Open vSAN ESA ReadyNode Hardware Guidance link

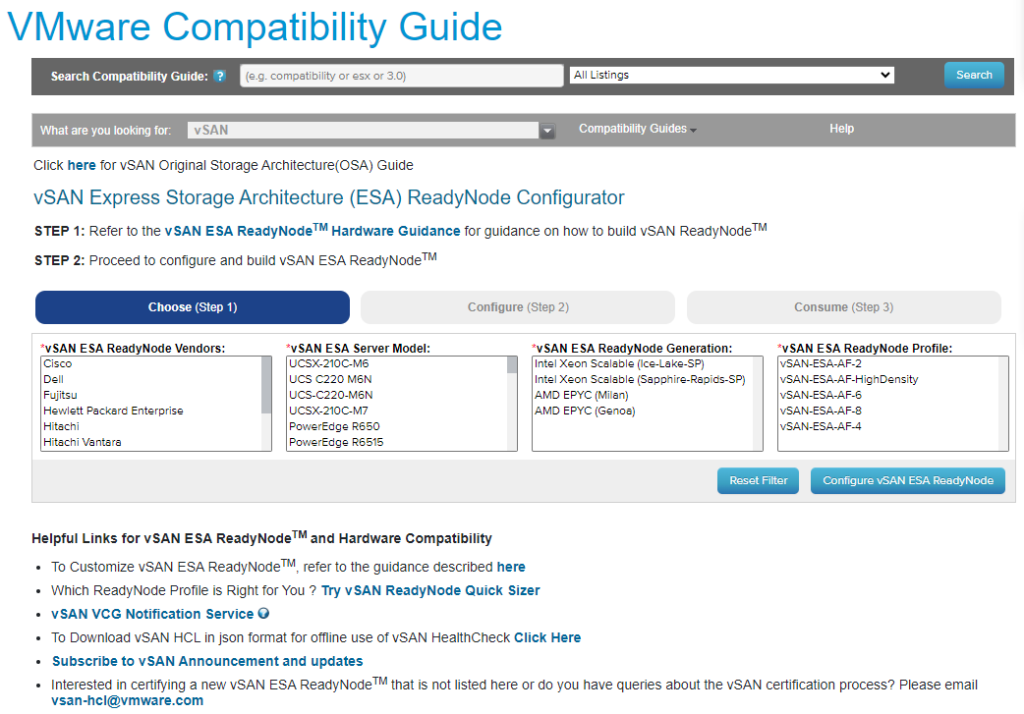[312, 231]
